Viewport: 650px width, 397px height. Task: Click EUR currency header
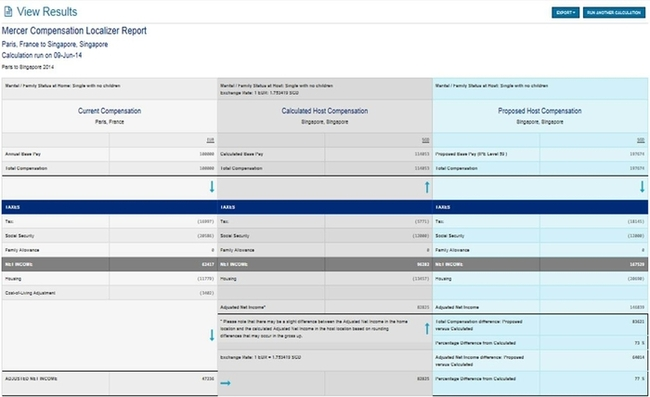(211, 140)
